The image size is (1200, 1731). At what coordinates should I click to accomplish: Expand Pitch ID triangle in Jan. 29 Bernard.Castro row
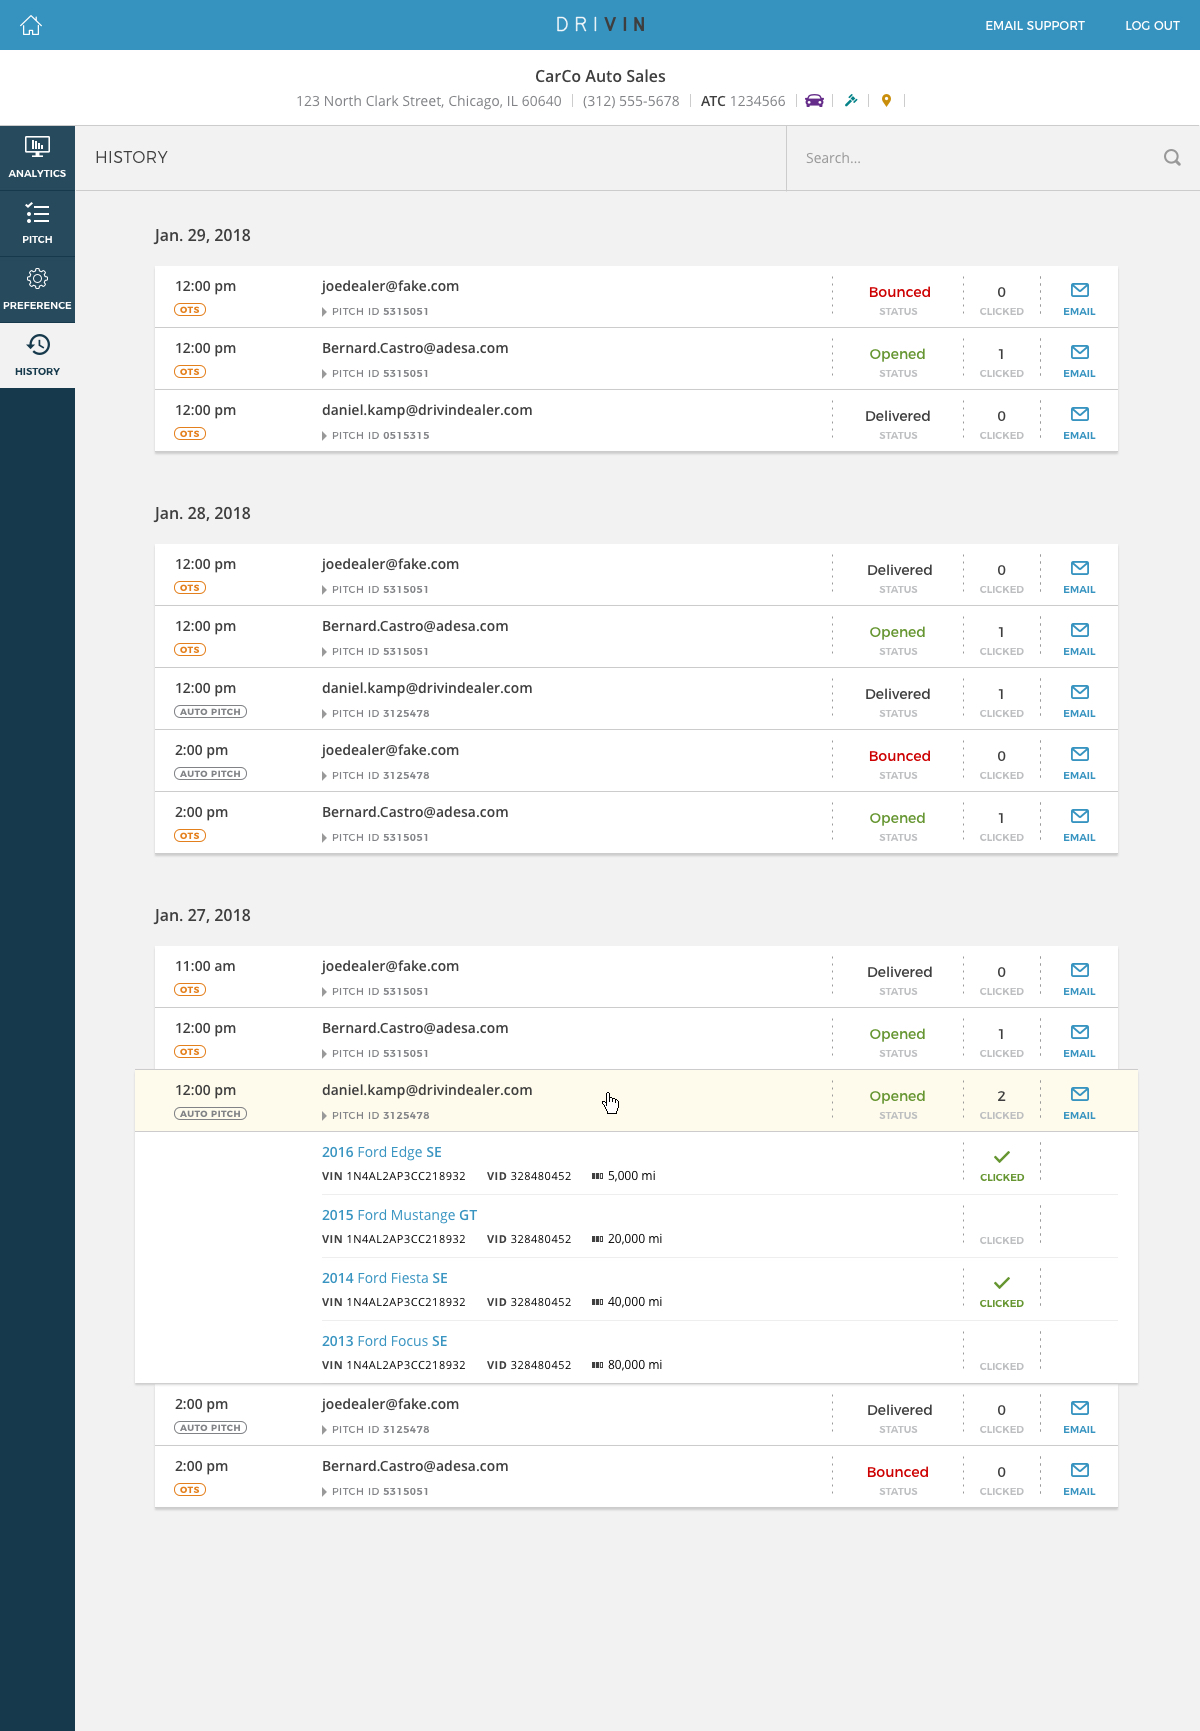[x=324, y=374]
